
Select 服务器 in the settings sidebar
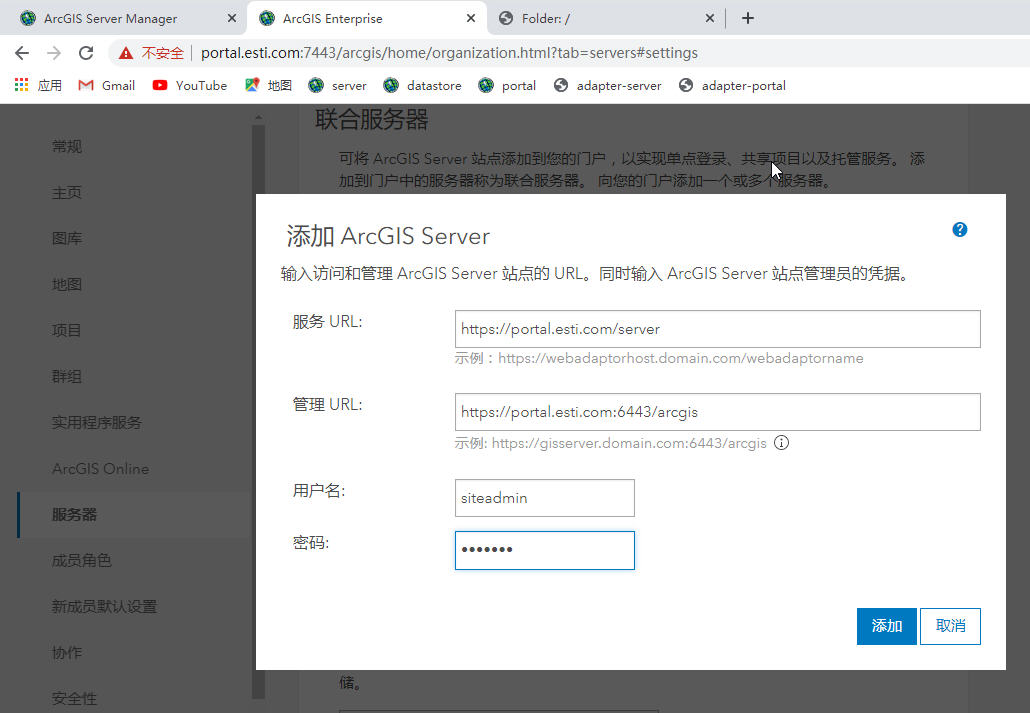pyautogui.click(x=74, y=515)
